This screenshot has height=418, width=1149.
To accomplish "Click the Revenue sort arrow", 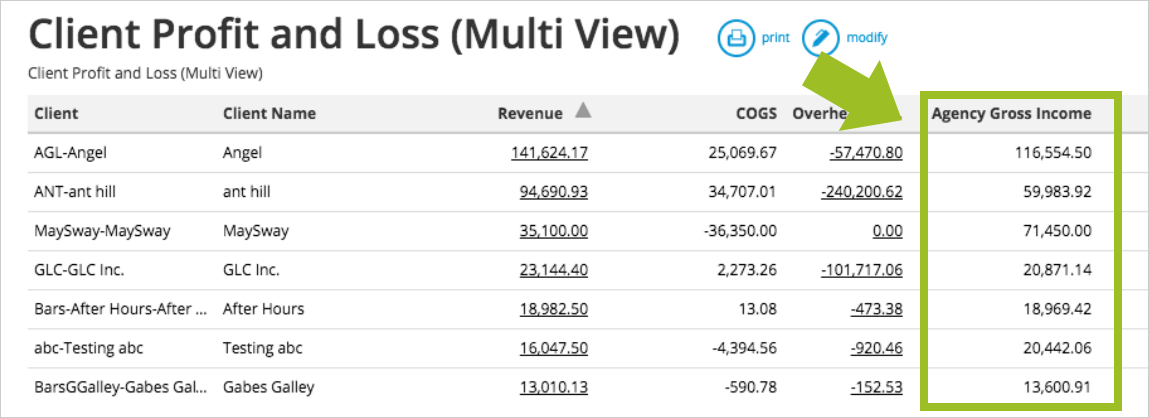I will point(583,111).
